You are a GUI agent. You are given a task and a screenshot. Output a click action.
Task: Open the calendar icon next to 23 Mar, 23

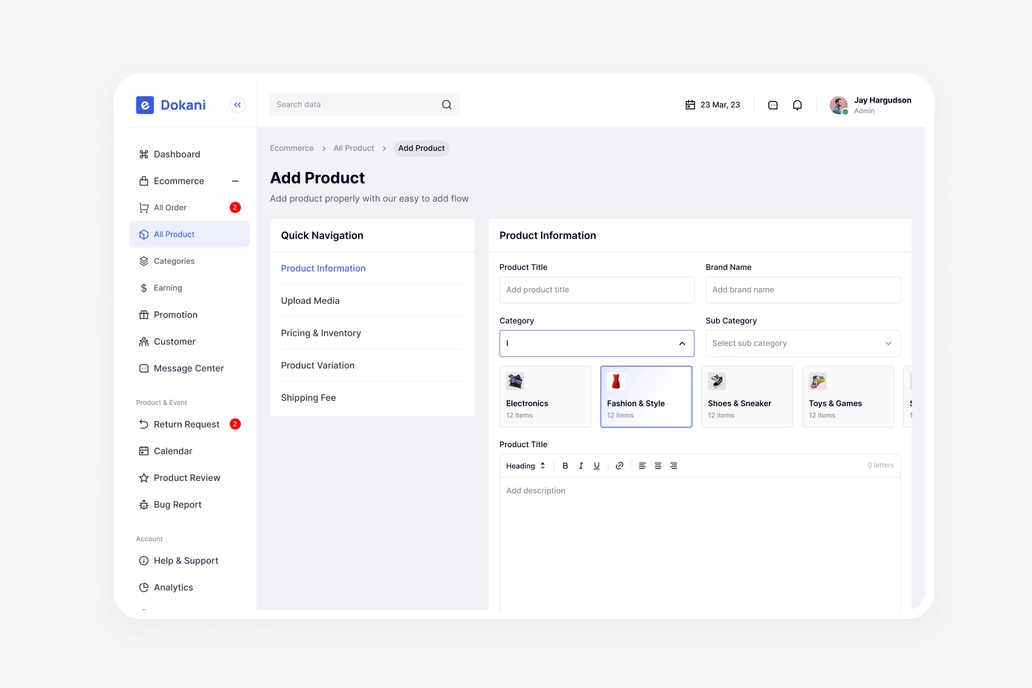coord(690,105)
